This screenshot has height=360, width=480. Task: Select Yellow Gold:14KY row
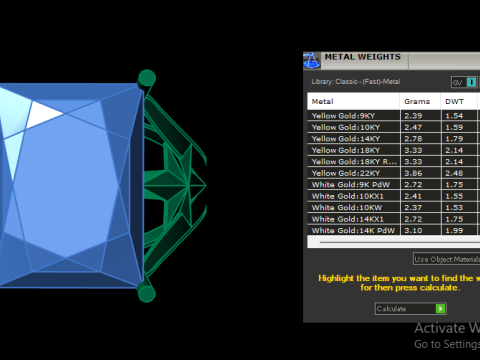click(393, 139)
